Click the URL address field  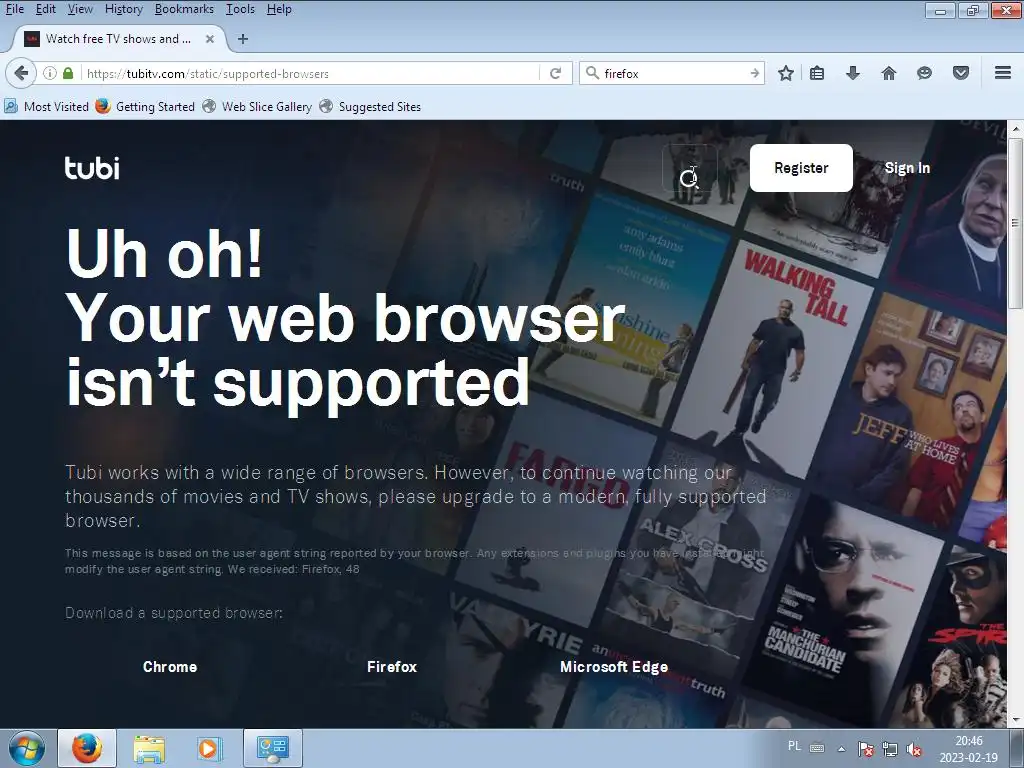point(310,73)
